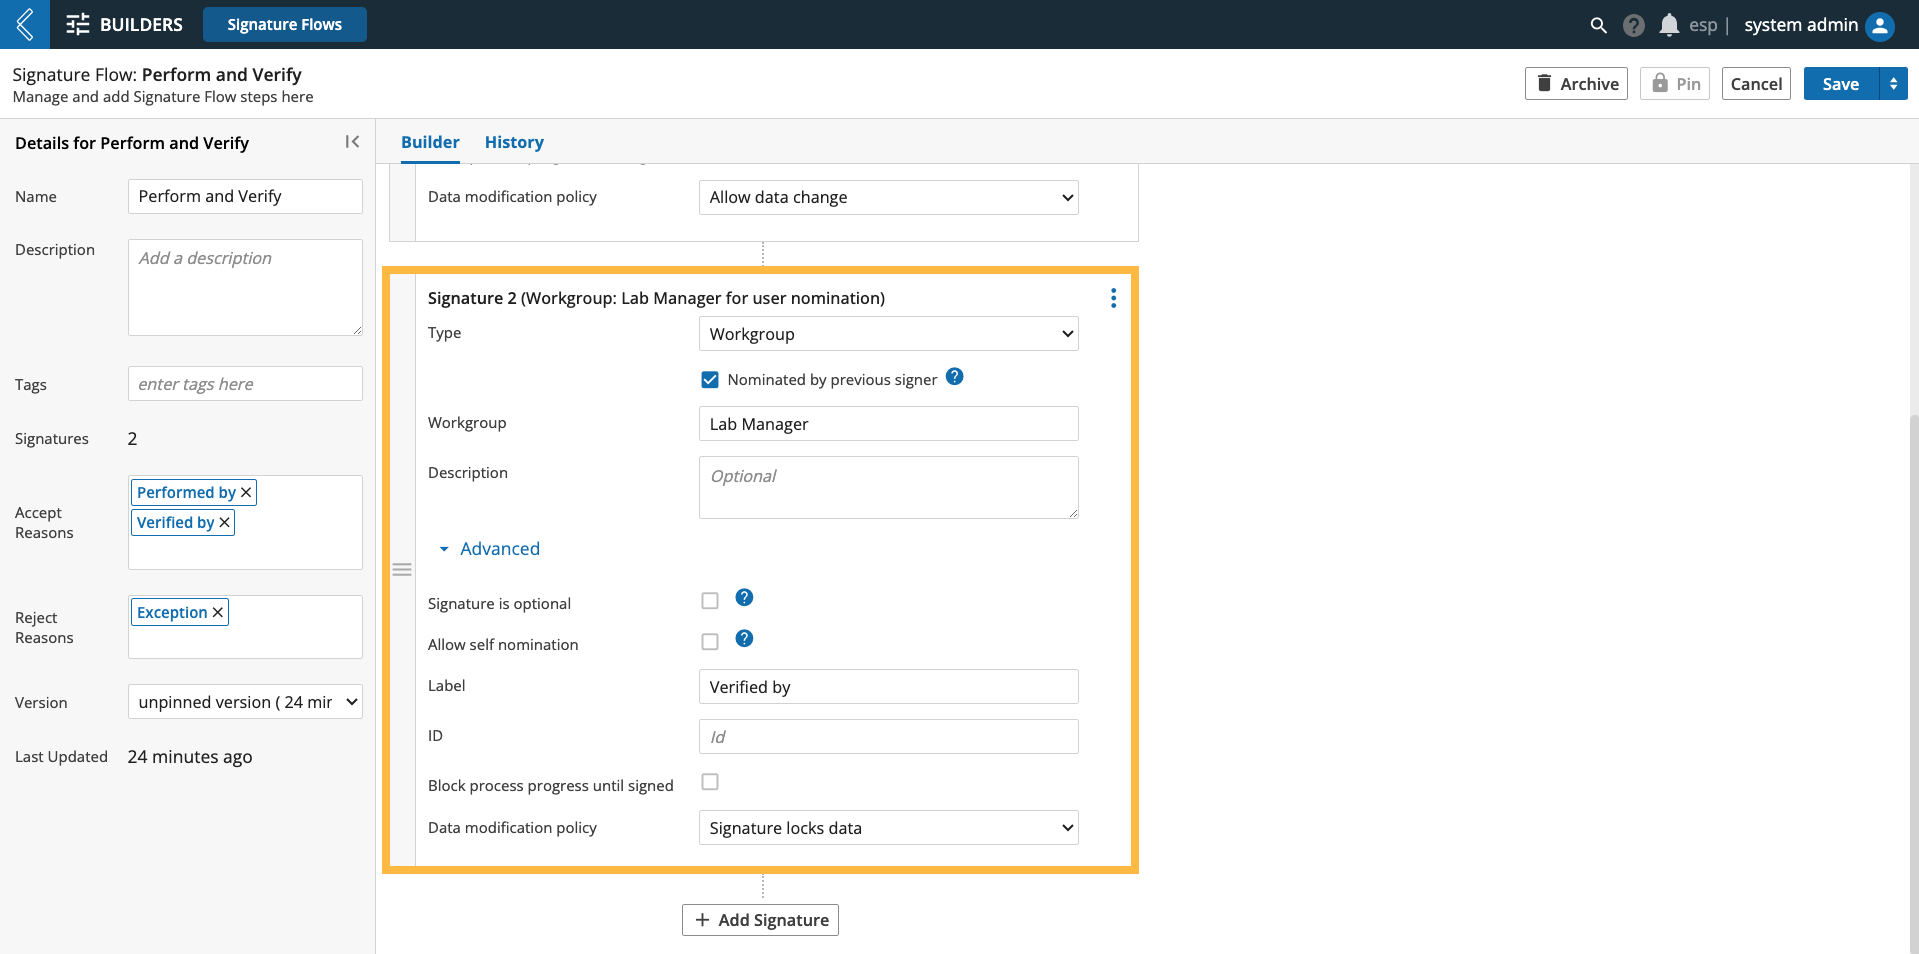
Task: Click the Label field Verified by
Action: (x=888, y=687)
